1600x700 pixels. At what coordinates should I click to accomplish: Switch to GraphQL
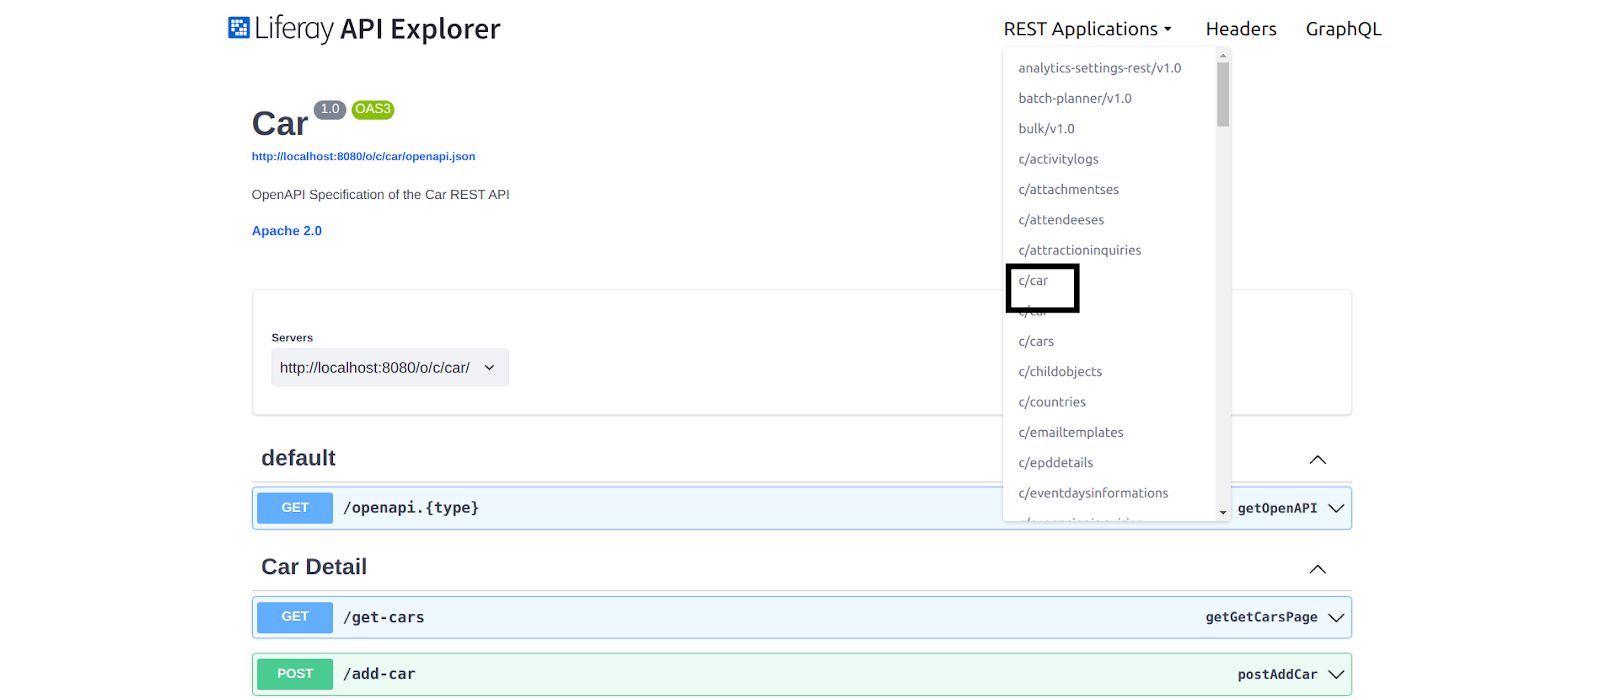tap(1343, 29)
